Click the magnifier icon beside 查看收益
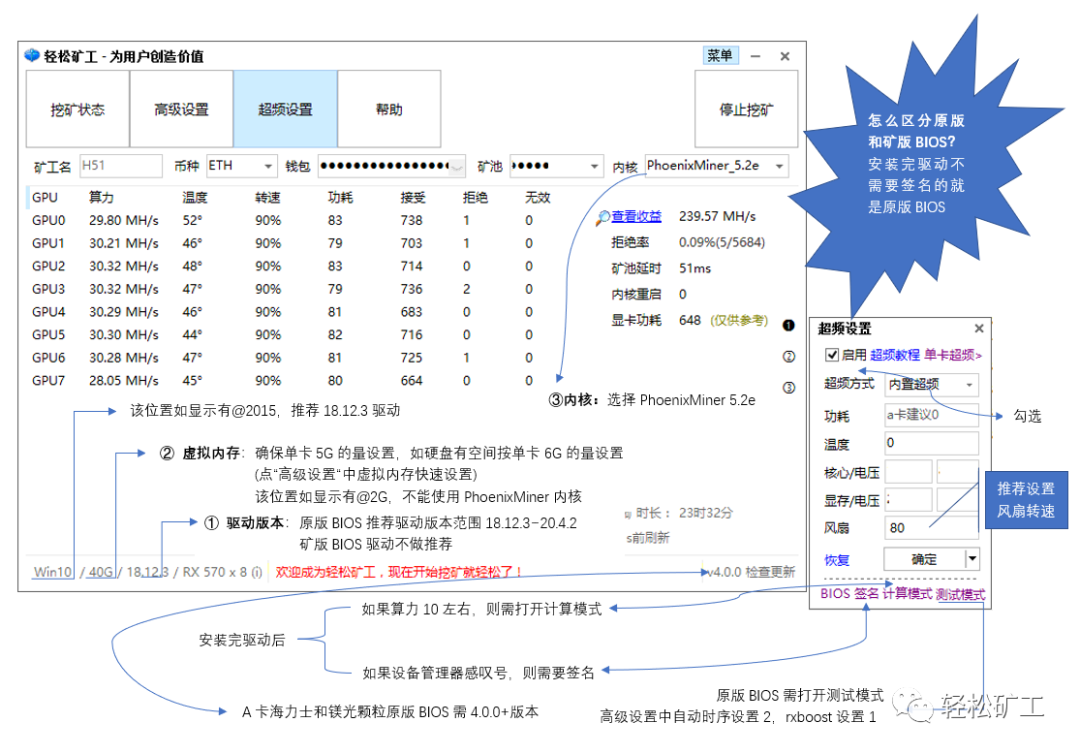Screen dimensions: 1080x754 point(603,216)
